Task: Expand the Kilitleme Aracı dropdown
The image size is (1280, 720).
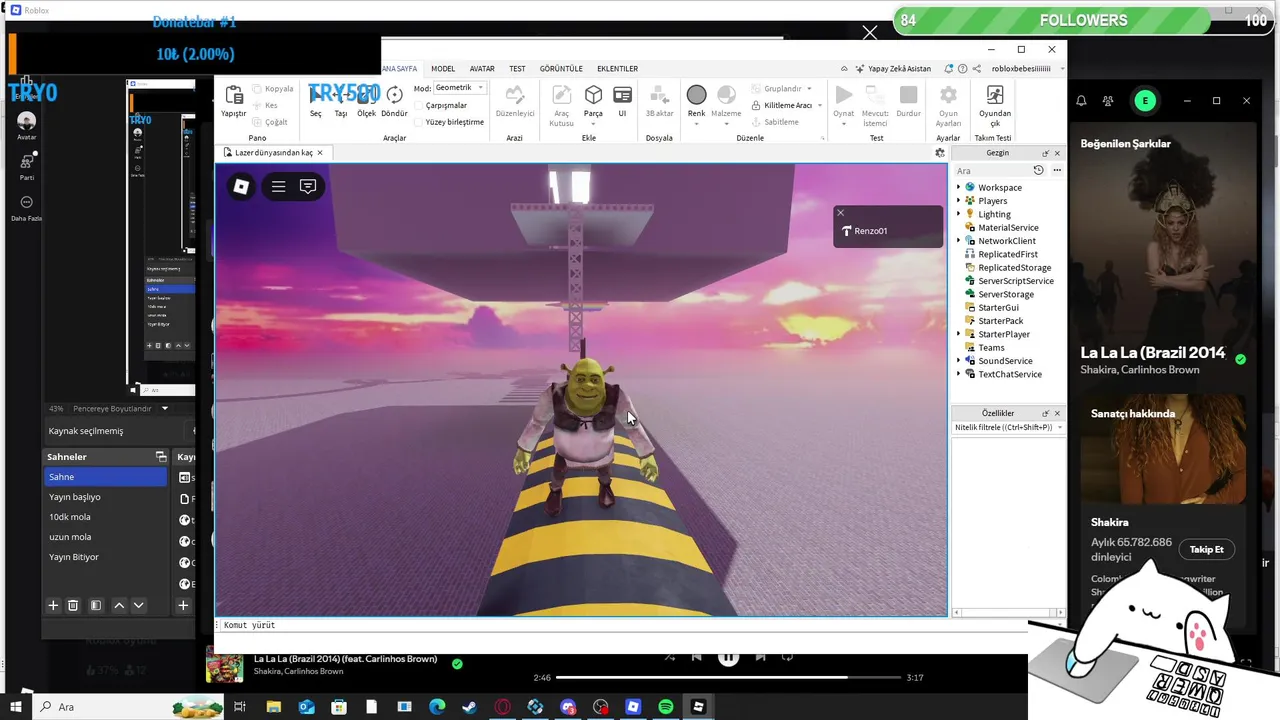Action: point(819,105)
